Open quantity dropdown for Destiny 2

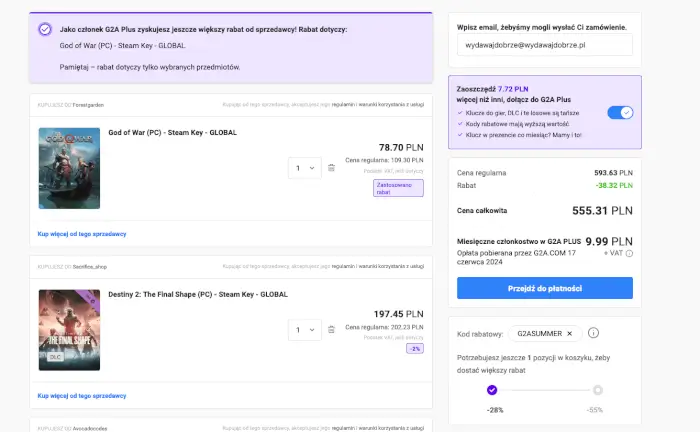(x=304, y=329)
